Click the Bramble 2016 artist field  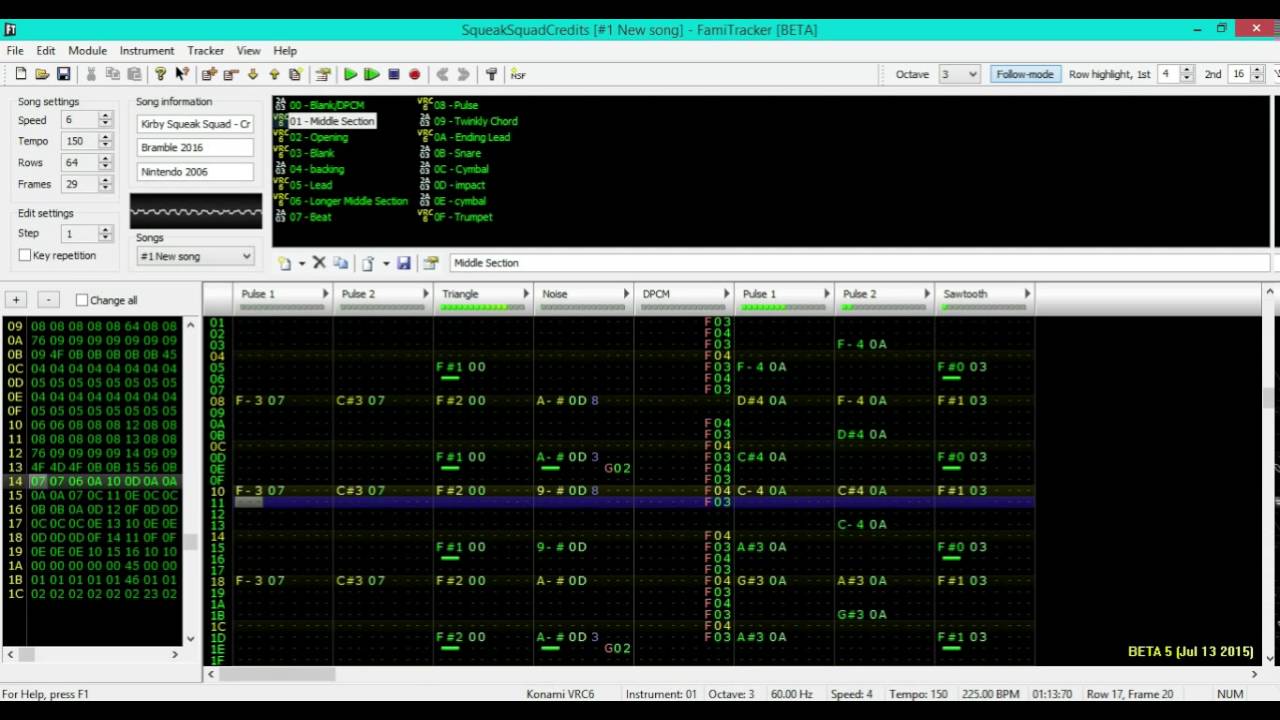[195, 148]
